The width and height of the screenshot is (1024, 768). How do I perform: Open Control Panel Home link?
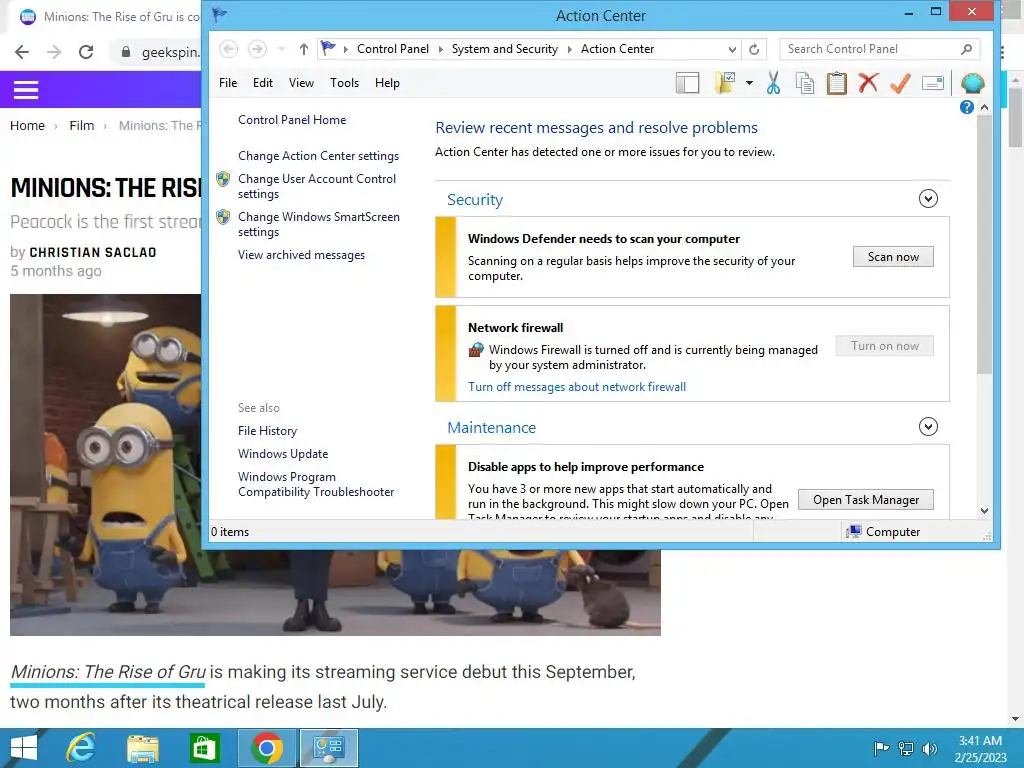coord(292,120)
